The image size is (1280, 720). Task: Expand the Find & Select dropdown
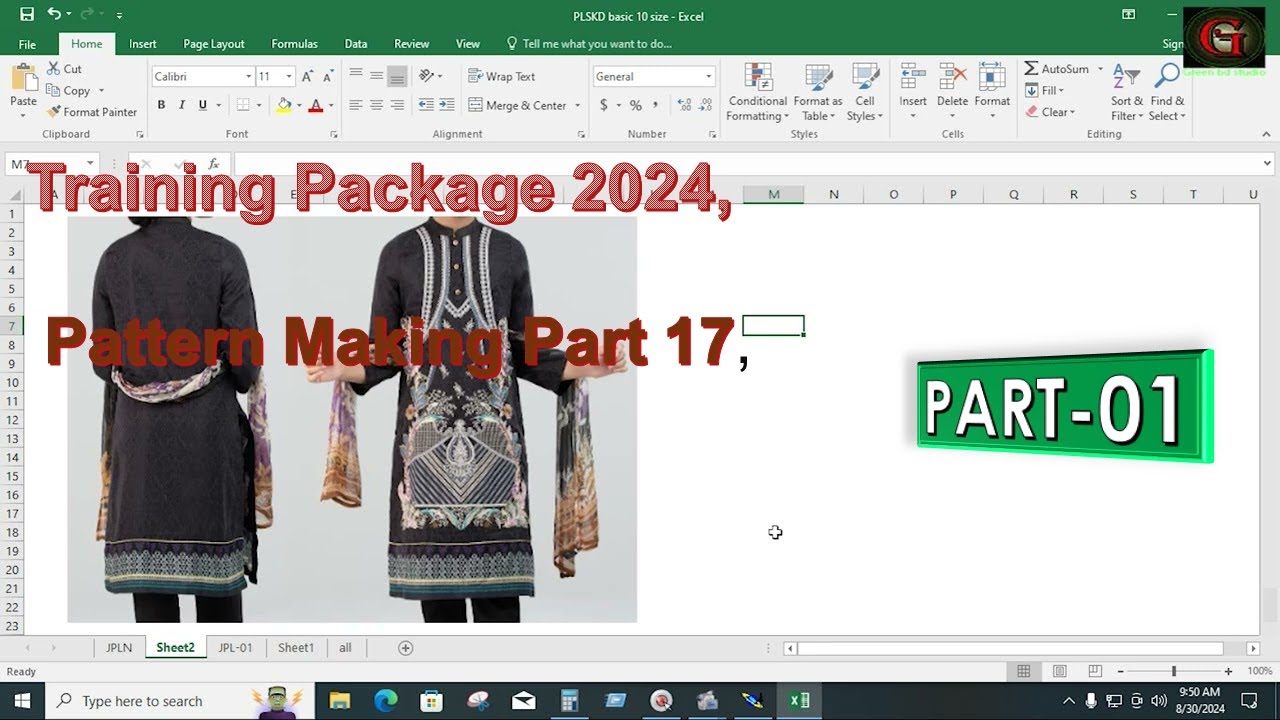[x=1167, y=91]
